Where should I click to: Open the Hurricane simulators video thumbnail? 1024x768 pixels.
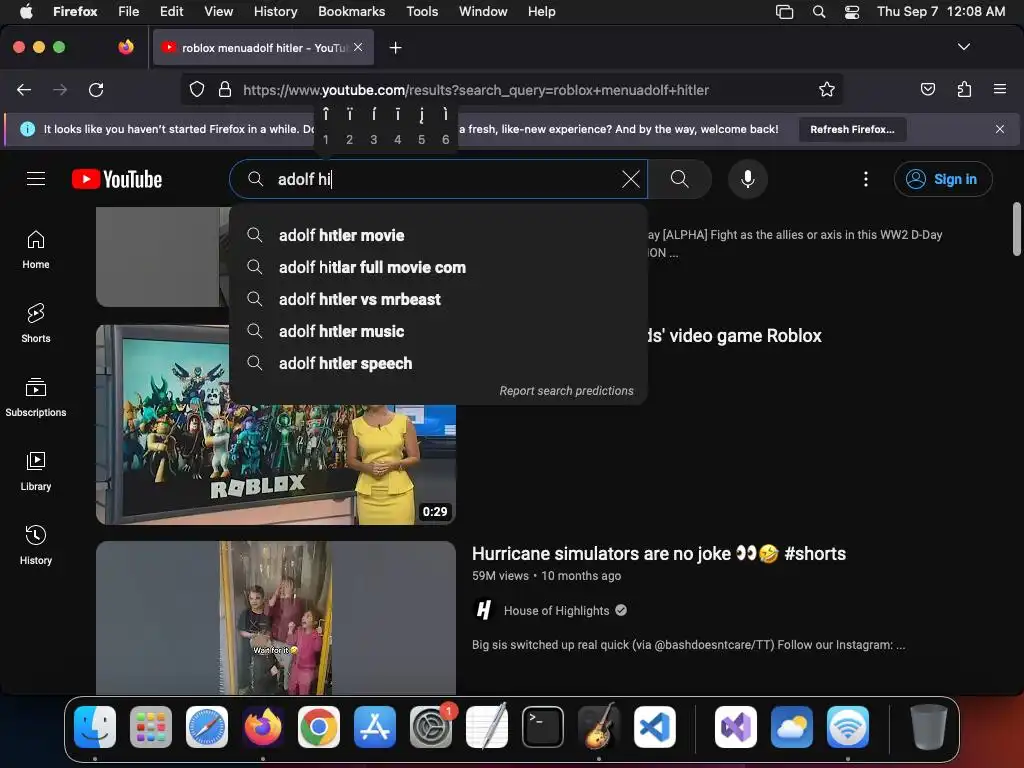[x=276, y=618]
